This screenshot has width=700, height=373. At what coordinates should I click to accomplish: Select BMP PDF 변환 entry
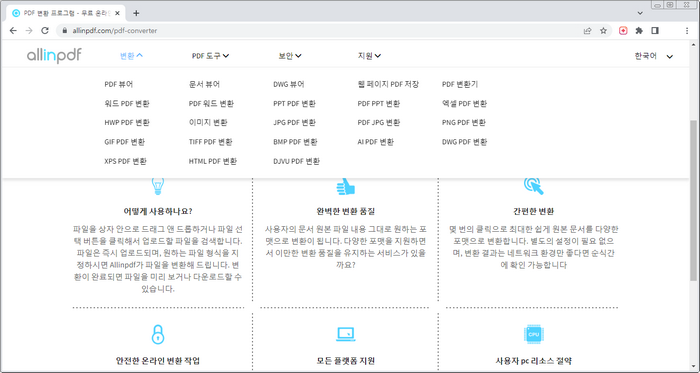[x=295, y=142]
